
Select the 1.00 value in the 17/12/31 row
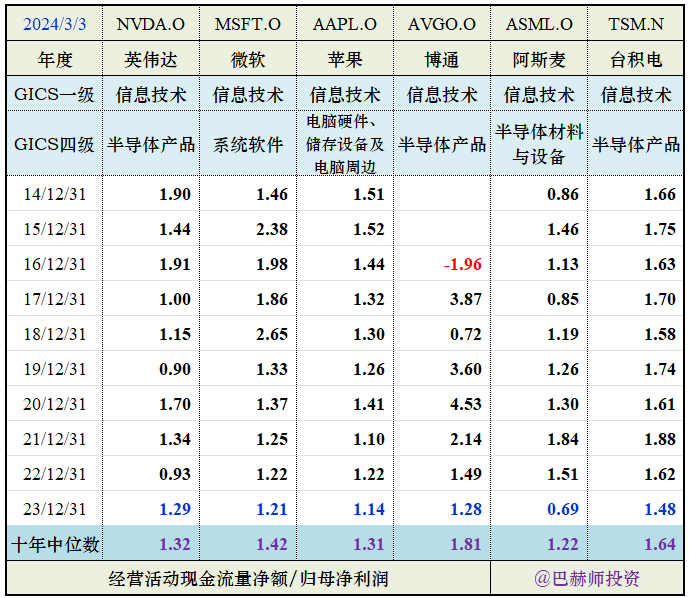pos(175,299)
